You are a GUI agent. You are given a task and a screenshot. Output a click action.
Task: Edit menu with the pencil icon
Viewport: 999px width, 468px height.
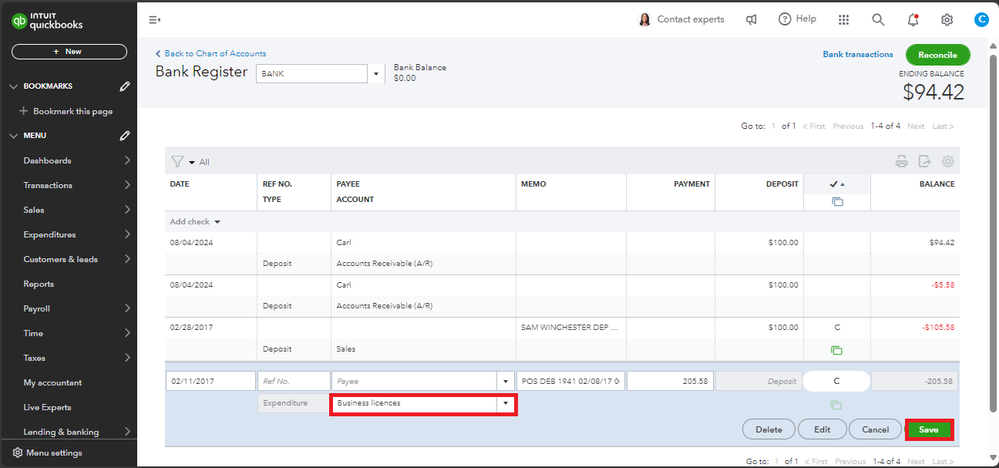tap(125, 136)
